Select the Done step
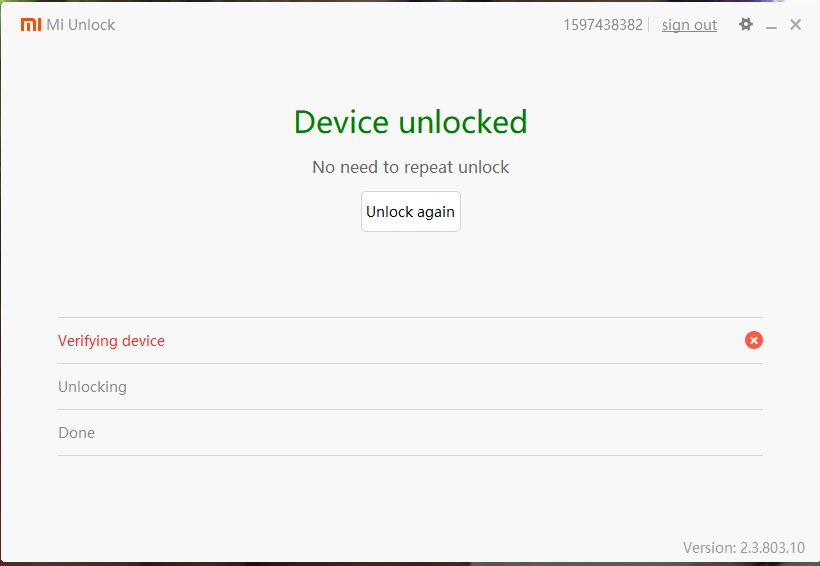This screenshot has height=566, width=820. pos(76,433)
